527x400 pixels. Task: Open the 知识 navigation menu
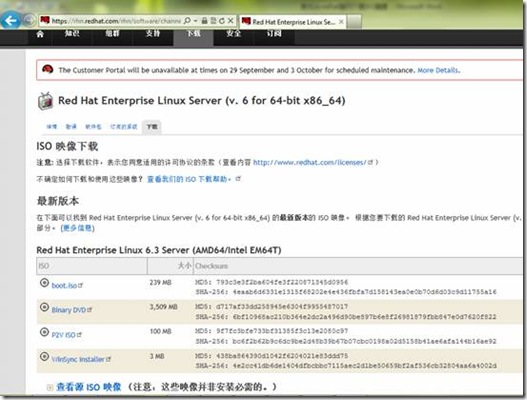coord(72,34)
